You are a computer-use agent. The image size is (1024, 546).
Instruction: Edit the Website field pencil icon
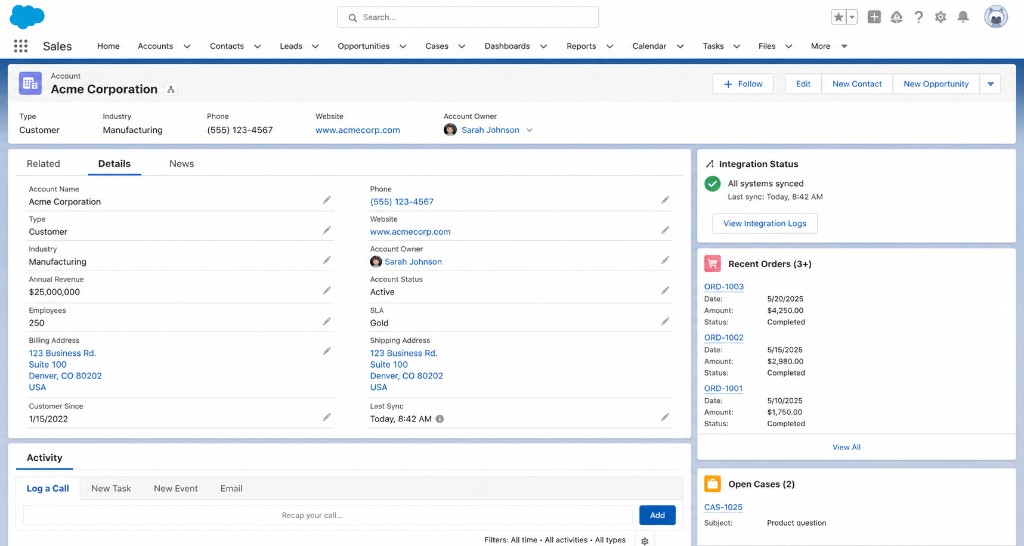click(x=665, y=230)
